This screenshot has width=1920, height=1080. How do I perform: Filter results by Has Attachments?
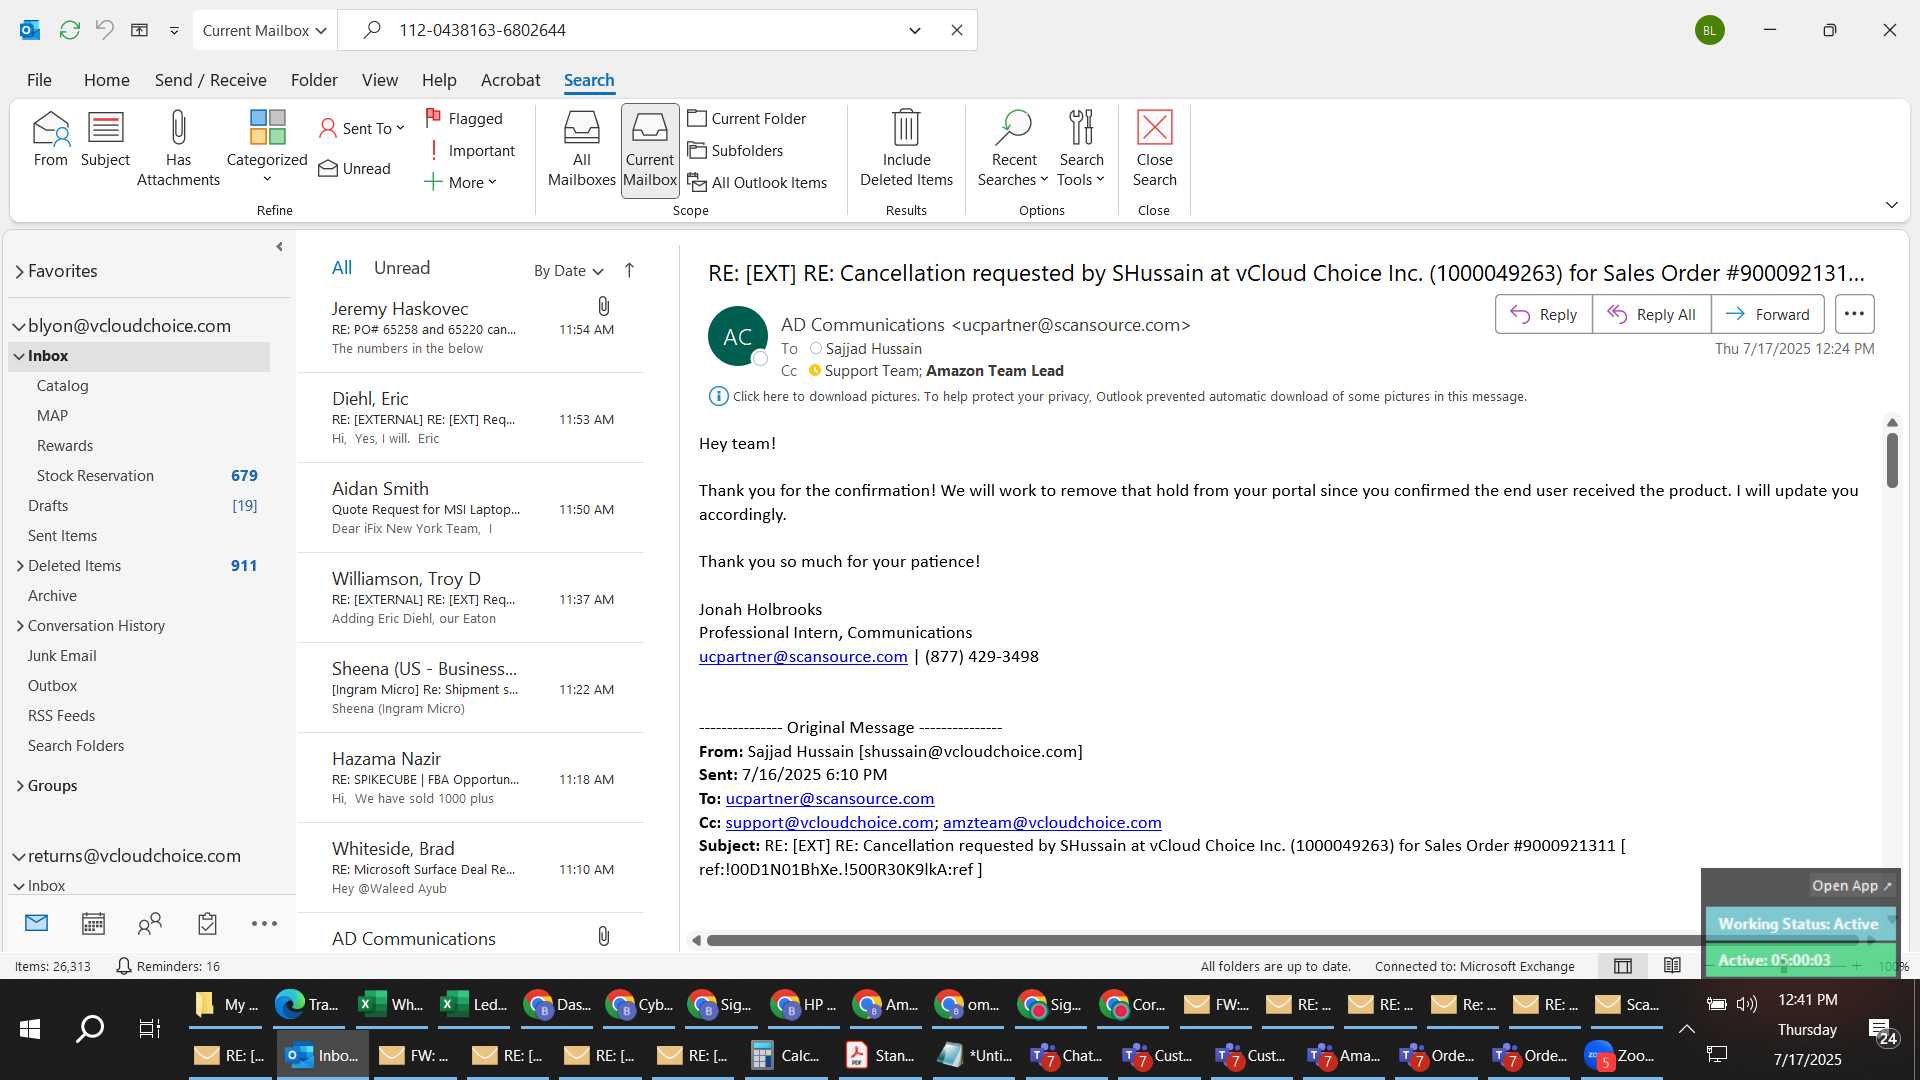click(178, 148)
